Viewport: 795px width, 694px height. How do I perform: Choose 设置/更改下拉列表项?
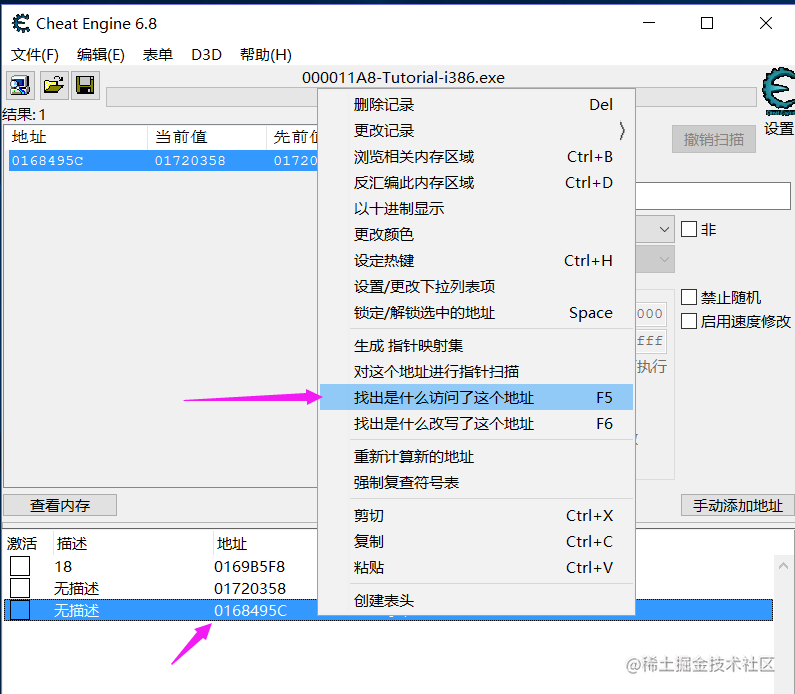(x=477, y=286)
